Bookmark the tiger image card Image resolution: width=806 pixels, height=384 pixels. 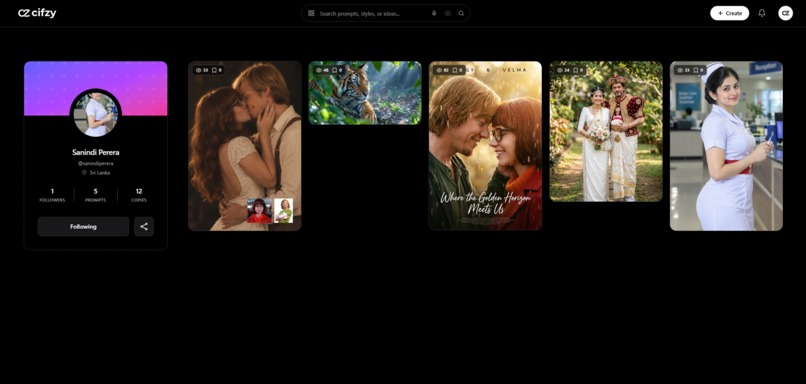335,70
